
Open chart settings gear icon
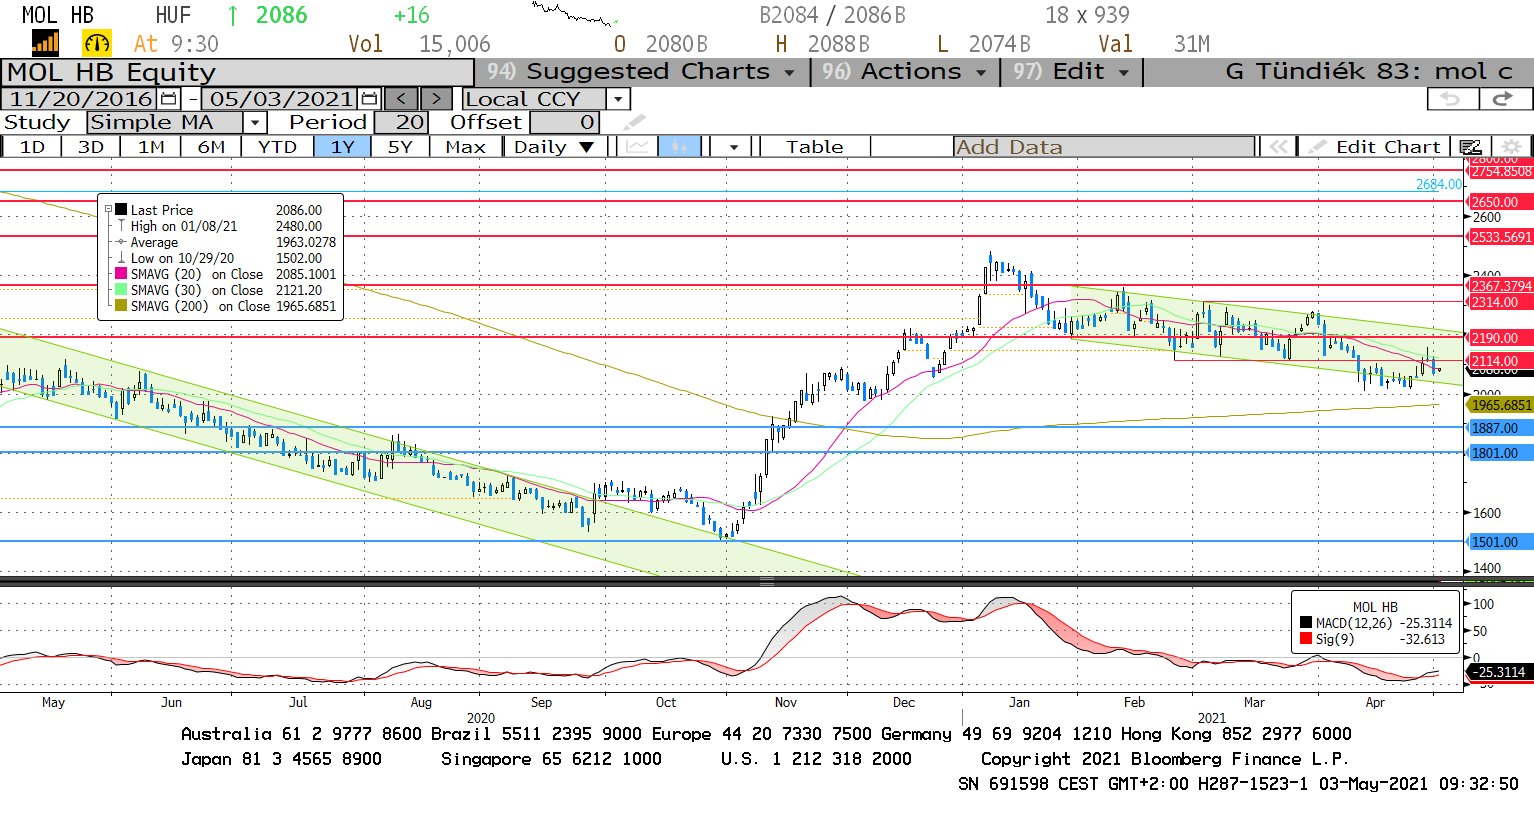pyautogui.click(x=1512, y=147)
